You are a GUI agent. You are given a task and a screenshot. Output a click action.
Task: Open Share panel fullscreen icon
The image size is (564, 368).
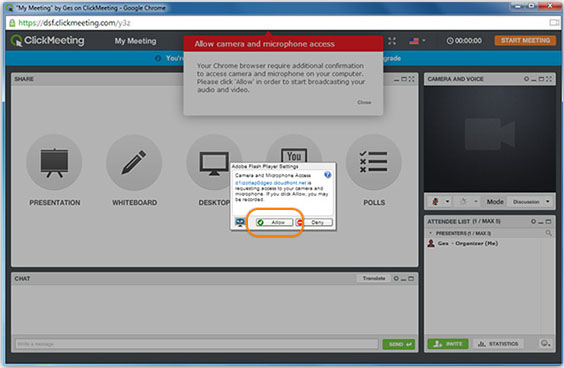(x=412, y=79)
